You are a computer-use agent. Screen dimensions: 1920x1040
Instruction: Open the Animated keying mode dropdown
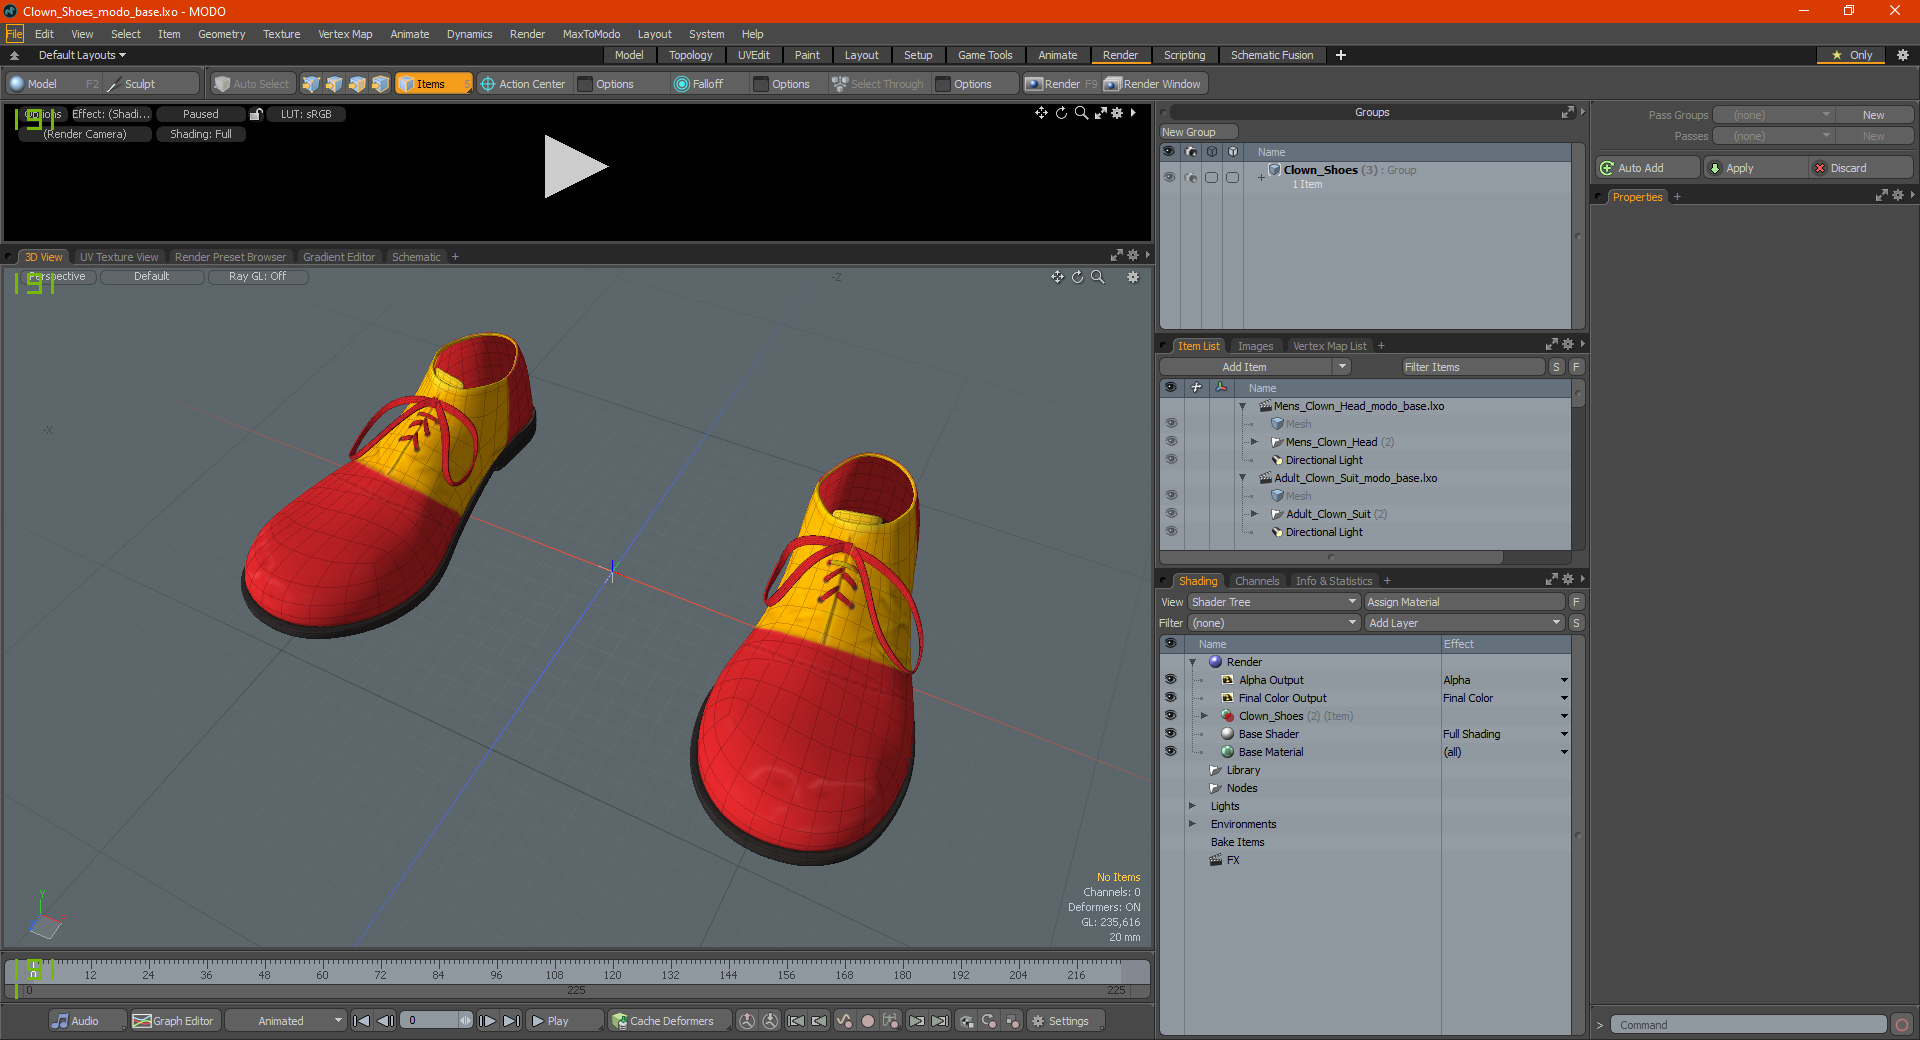[285, 1021]
